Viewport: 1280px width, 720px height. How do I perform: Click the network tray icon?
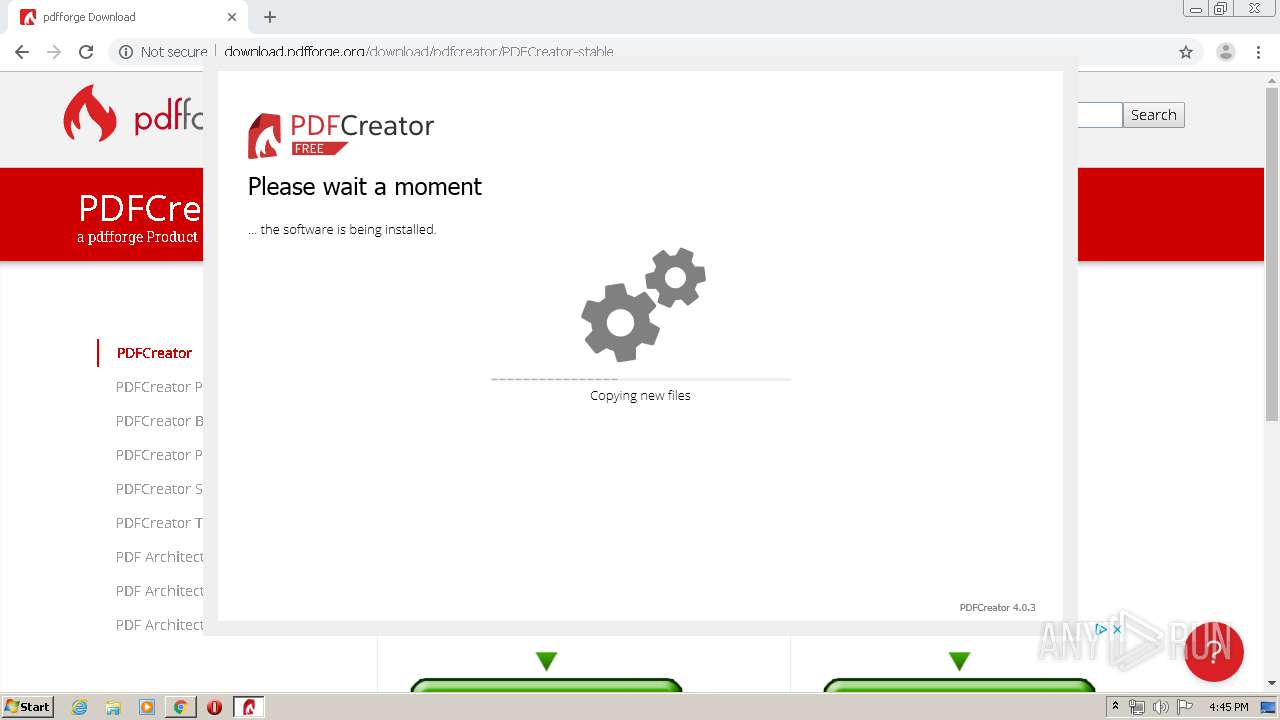(1137, 707)
